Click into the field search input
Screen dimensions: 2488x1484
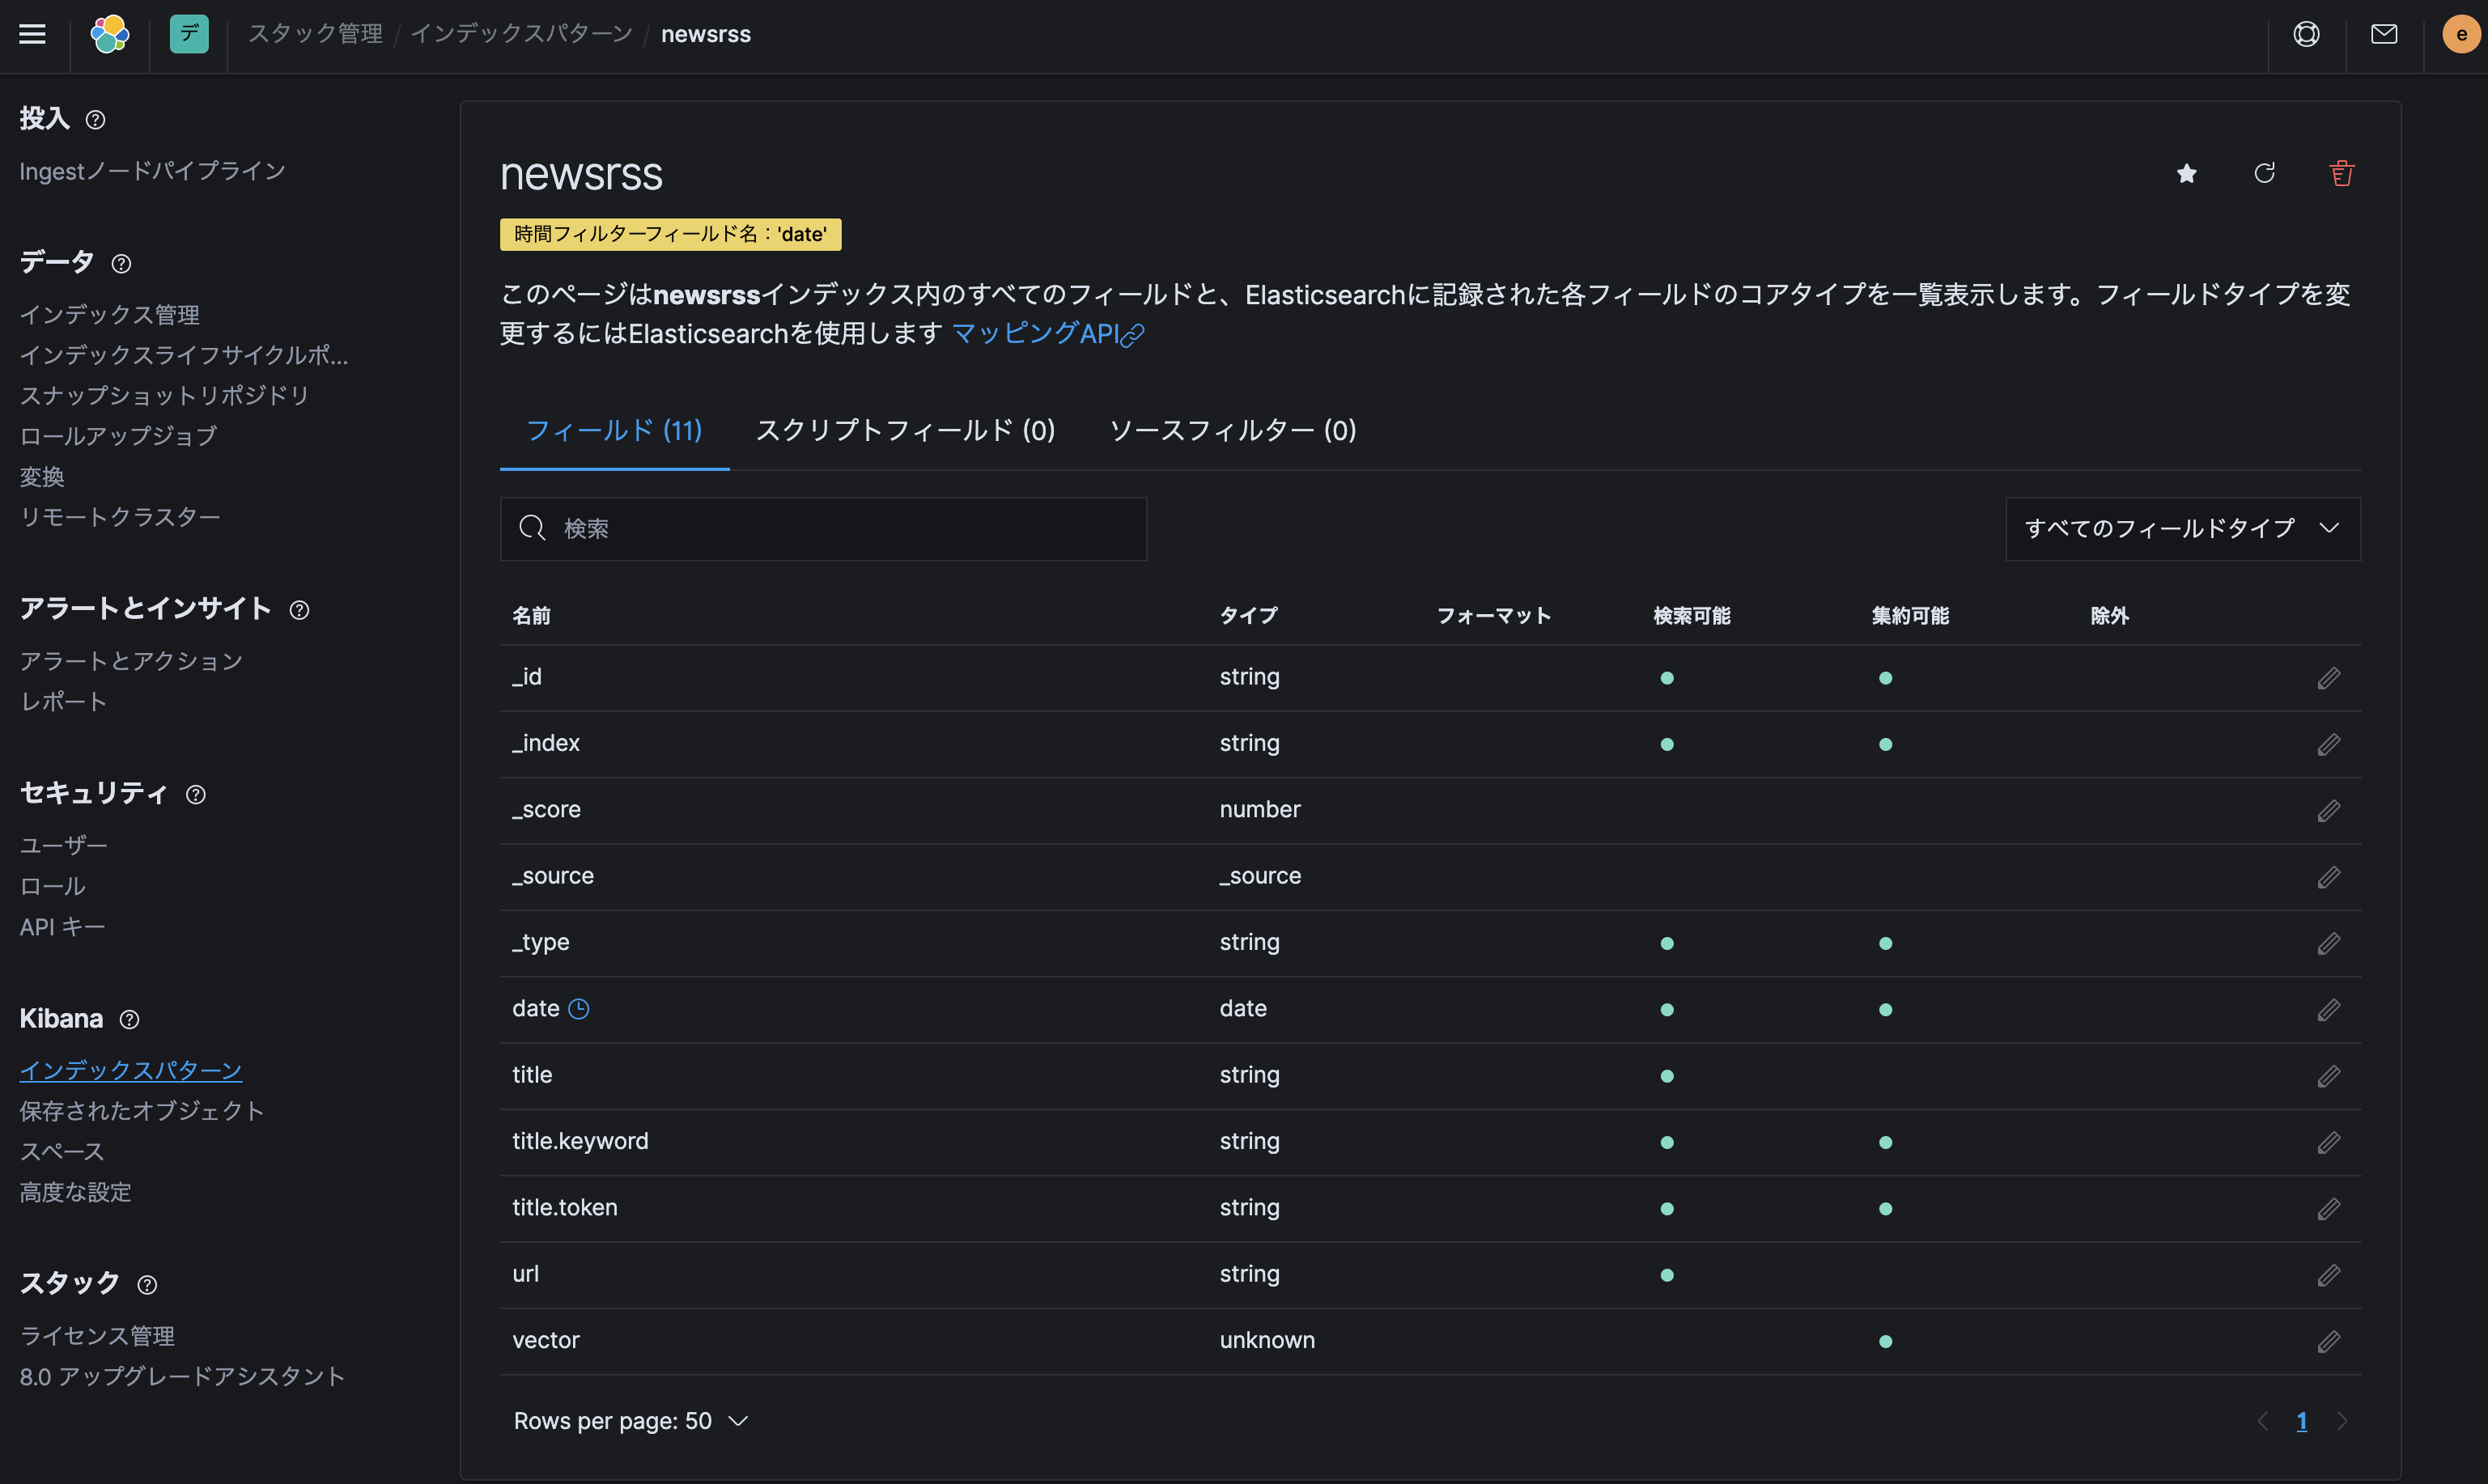[x=823, y=529]
